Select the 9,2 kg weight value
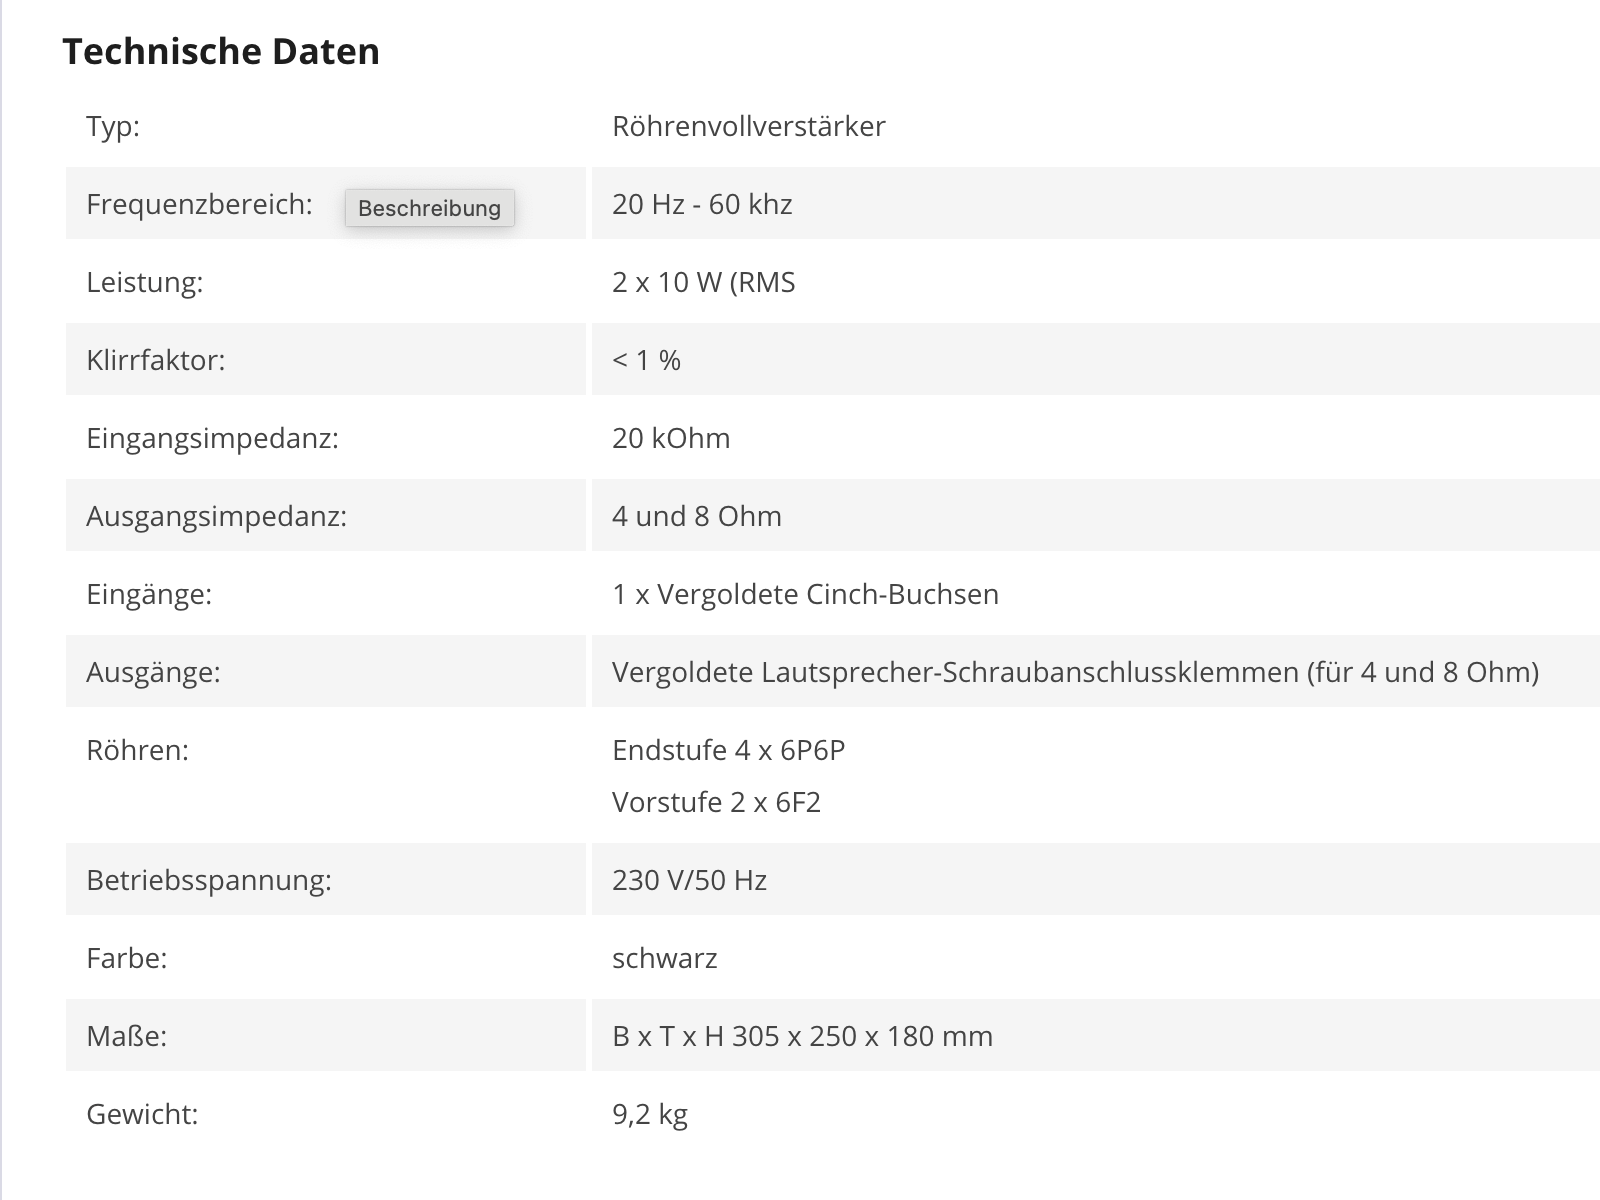Viewport: 1600px width, 1200px height. coord(650,1114)
